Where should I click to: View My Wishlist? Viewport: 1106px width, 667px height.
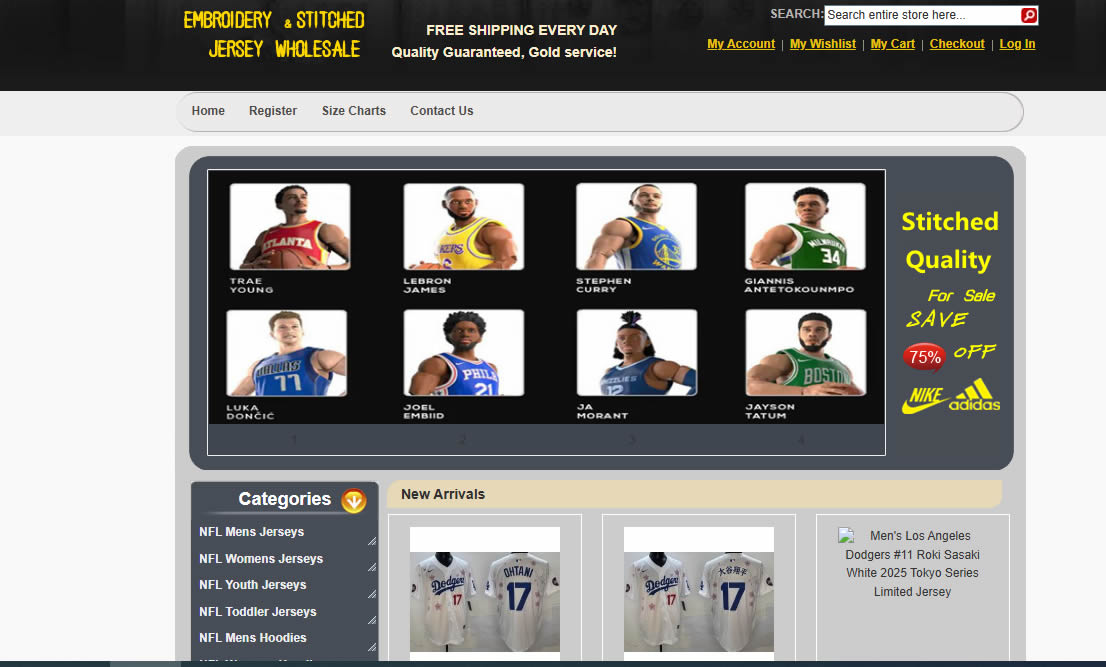(x=822, y=44)
